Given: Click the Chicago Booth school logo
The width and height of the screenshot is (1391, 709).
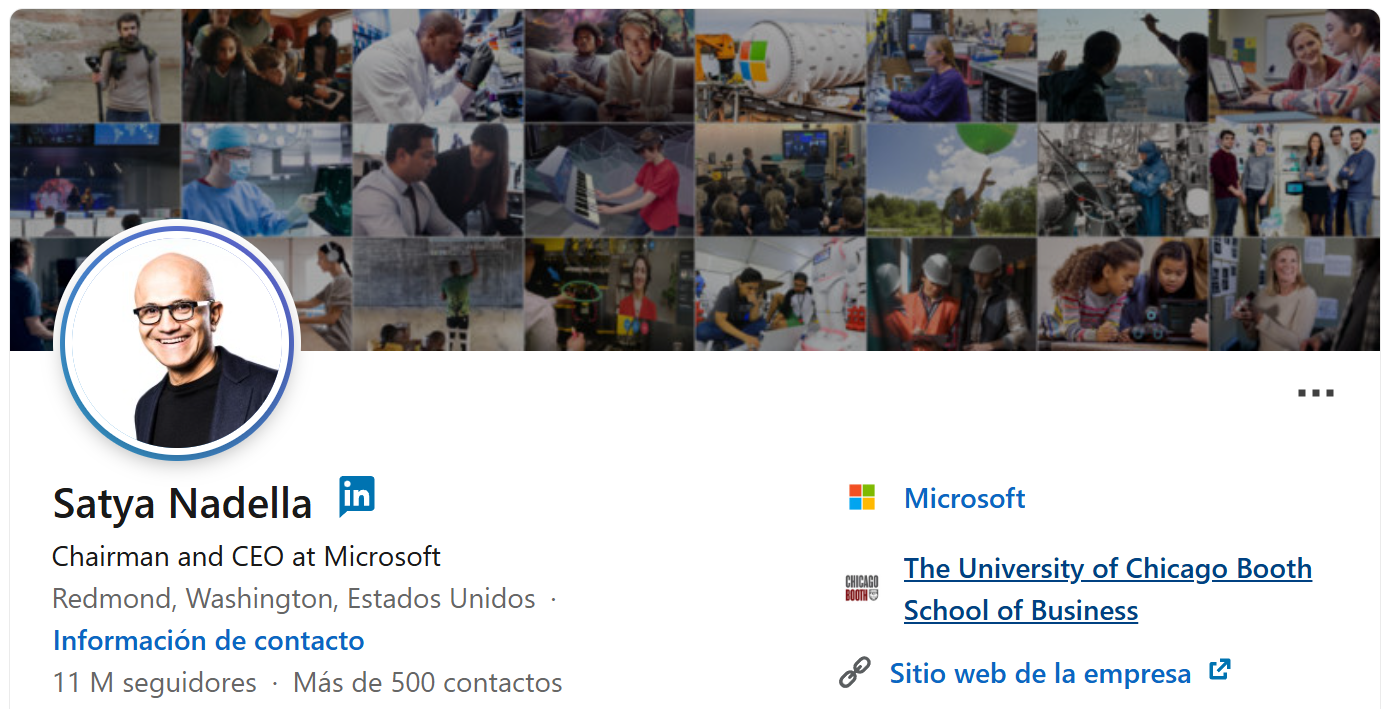Looking at the screenshot, I should [x=861, y=588].
